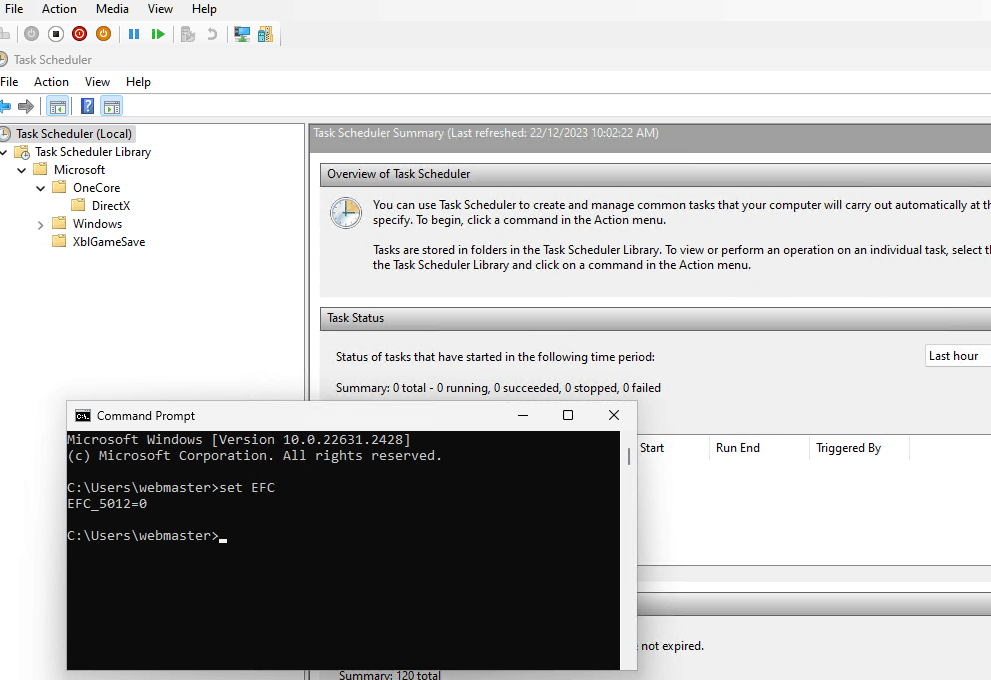This screenshot has height=680, width=991.
Task: Click the grey Start VM power icon
Action: [x=31, y=34]
